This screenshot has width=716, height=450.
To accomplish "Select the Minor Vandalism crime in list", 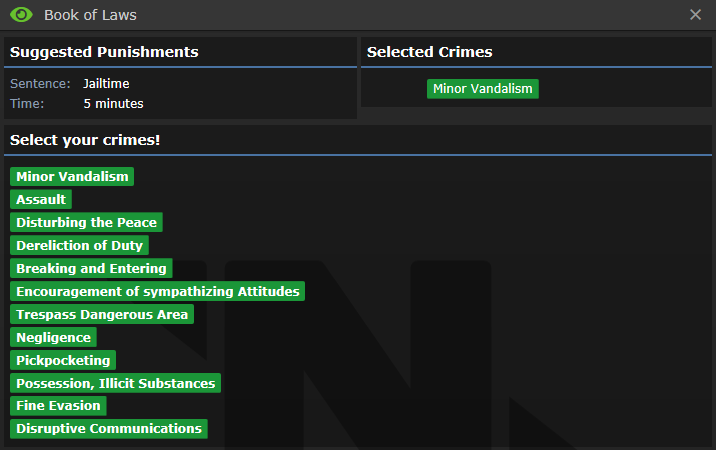I will (x=72, y=176).
